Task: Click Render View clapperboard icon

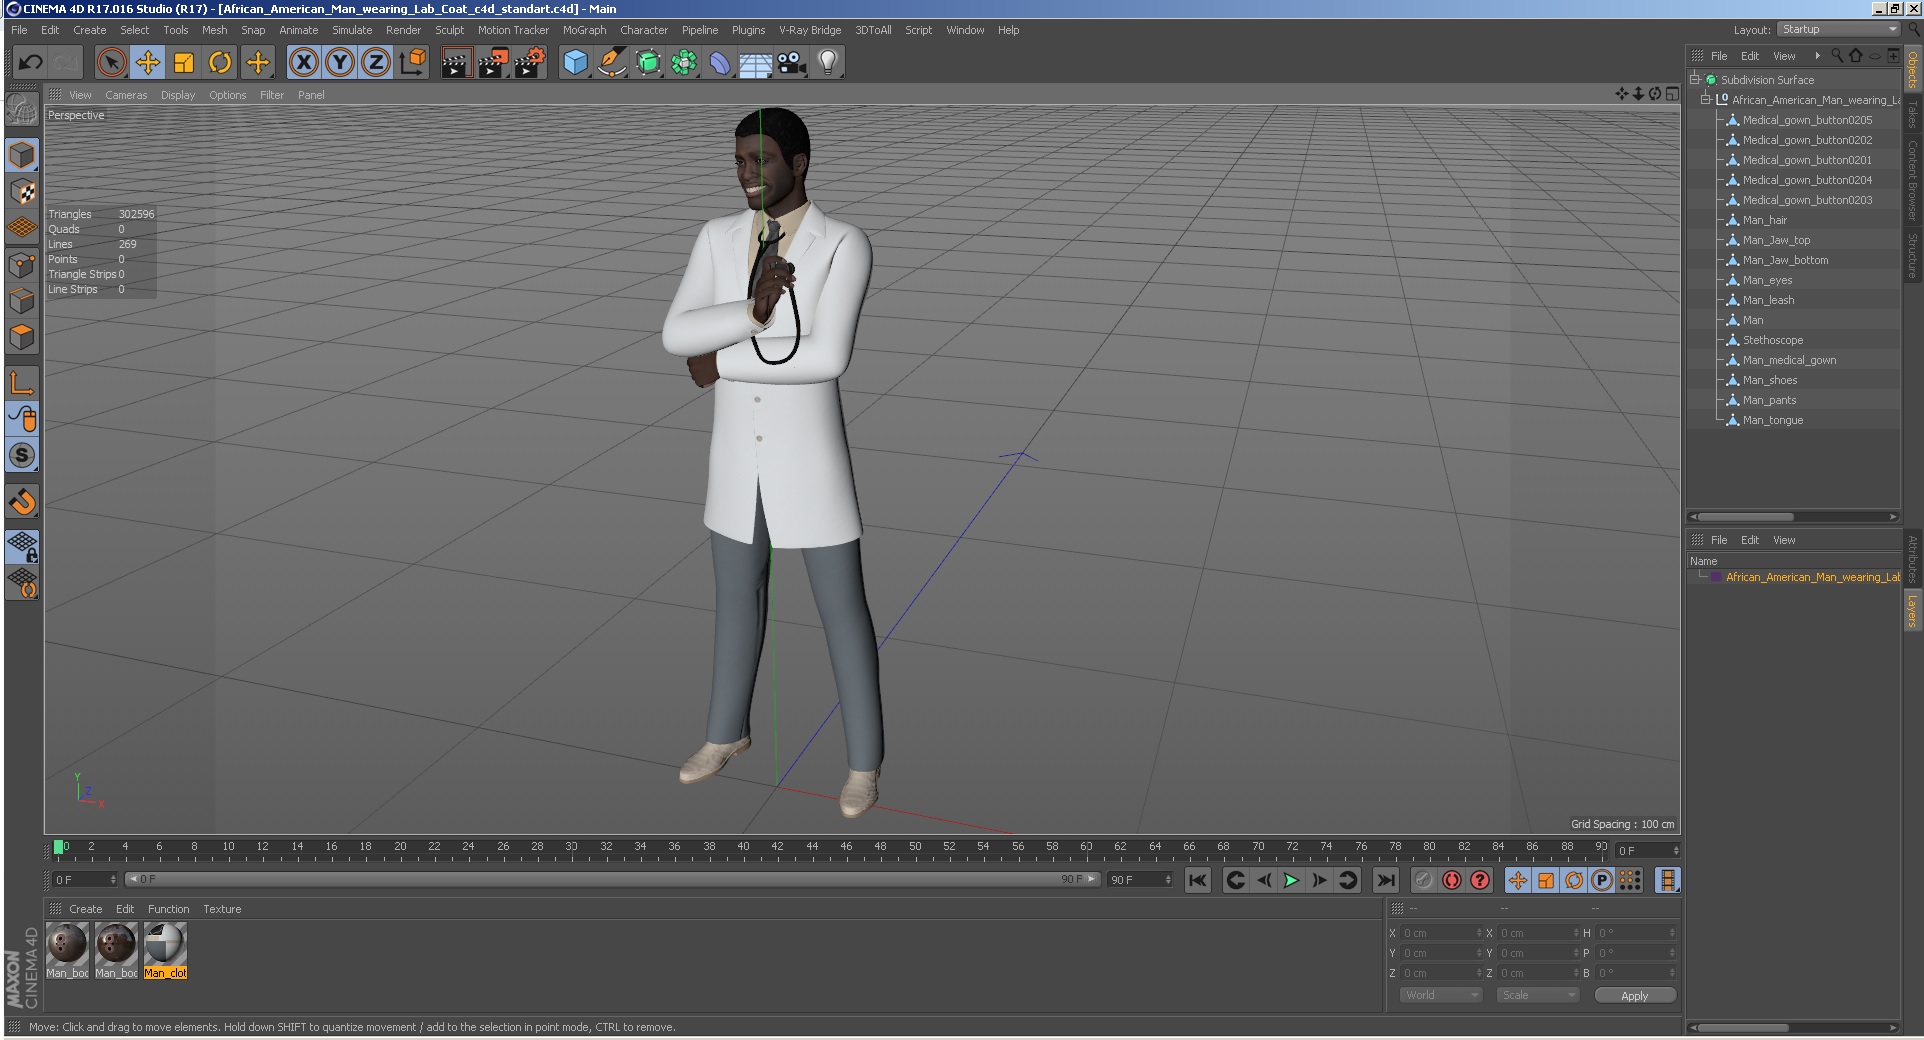Action: [456, 63]
